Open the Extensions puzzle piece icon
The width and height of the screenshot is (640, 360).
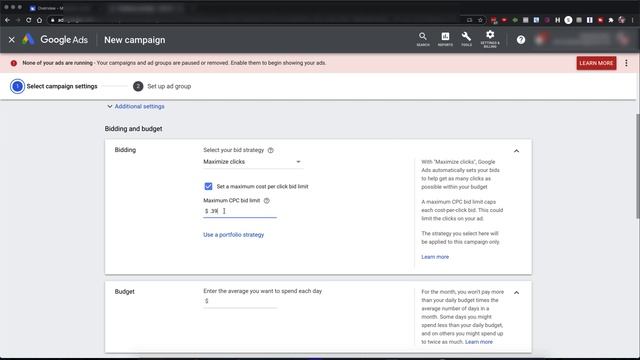coord(611,20)
